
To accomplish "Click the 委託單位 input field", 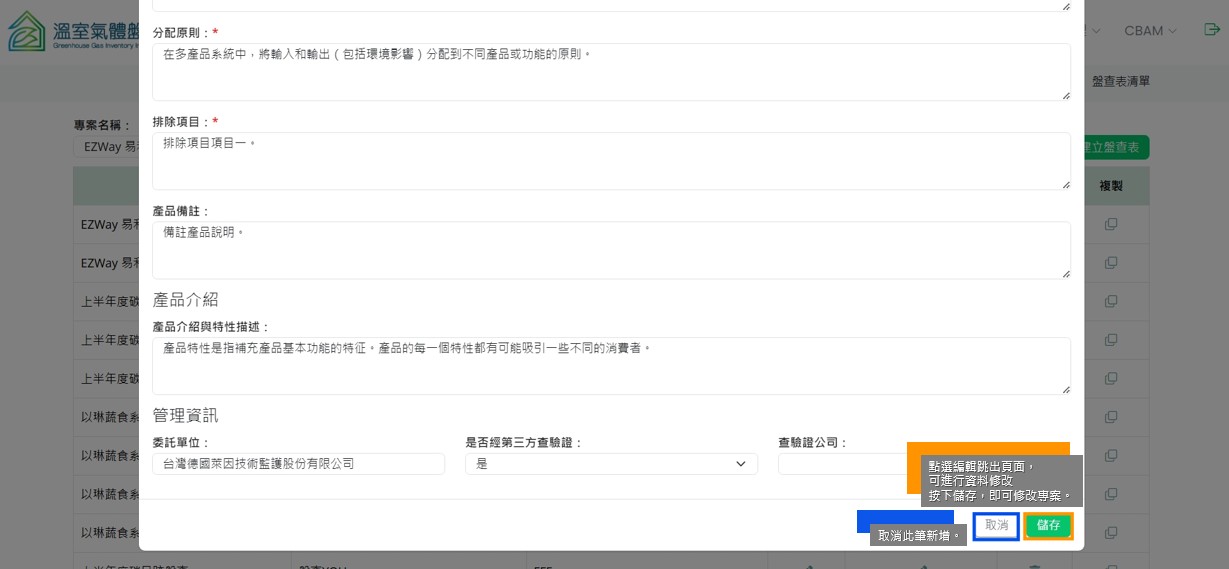I will click(x=298, y=464).
